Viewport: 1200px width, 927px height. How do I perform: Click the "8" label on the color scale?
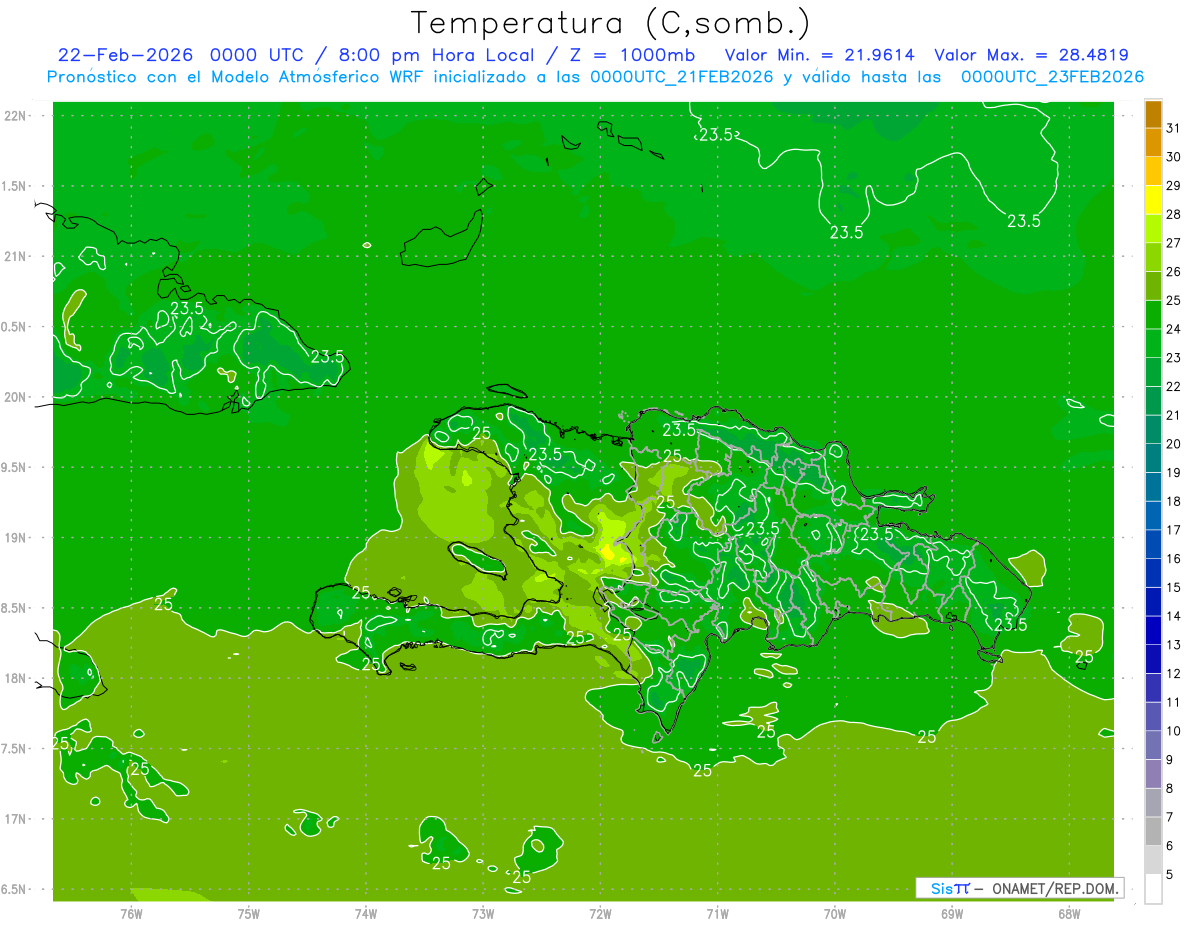tap(1170, 788)
